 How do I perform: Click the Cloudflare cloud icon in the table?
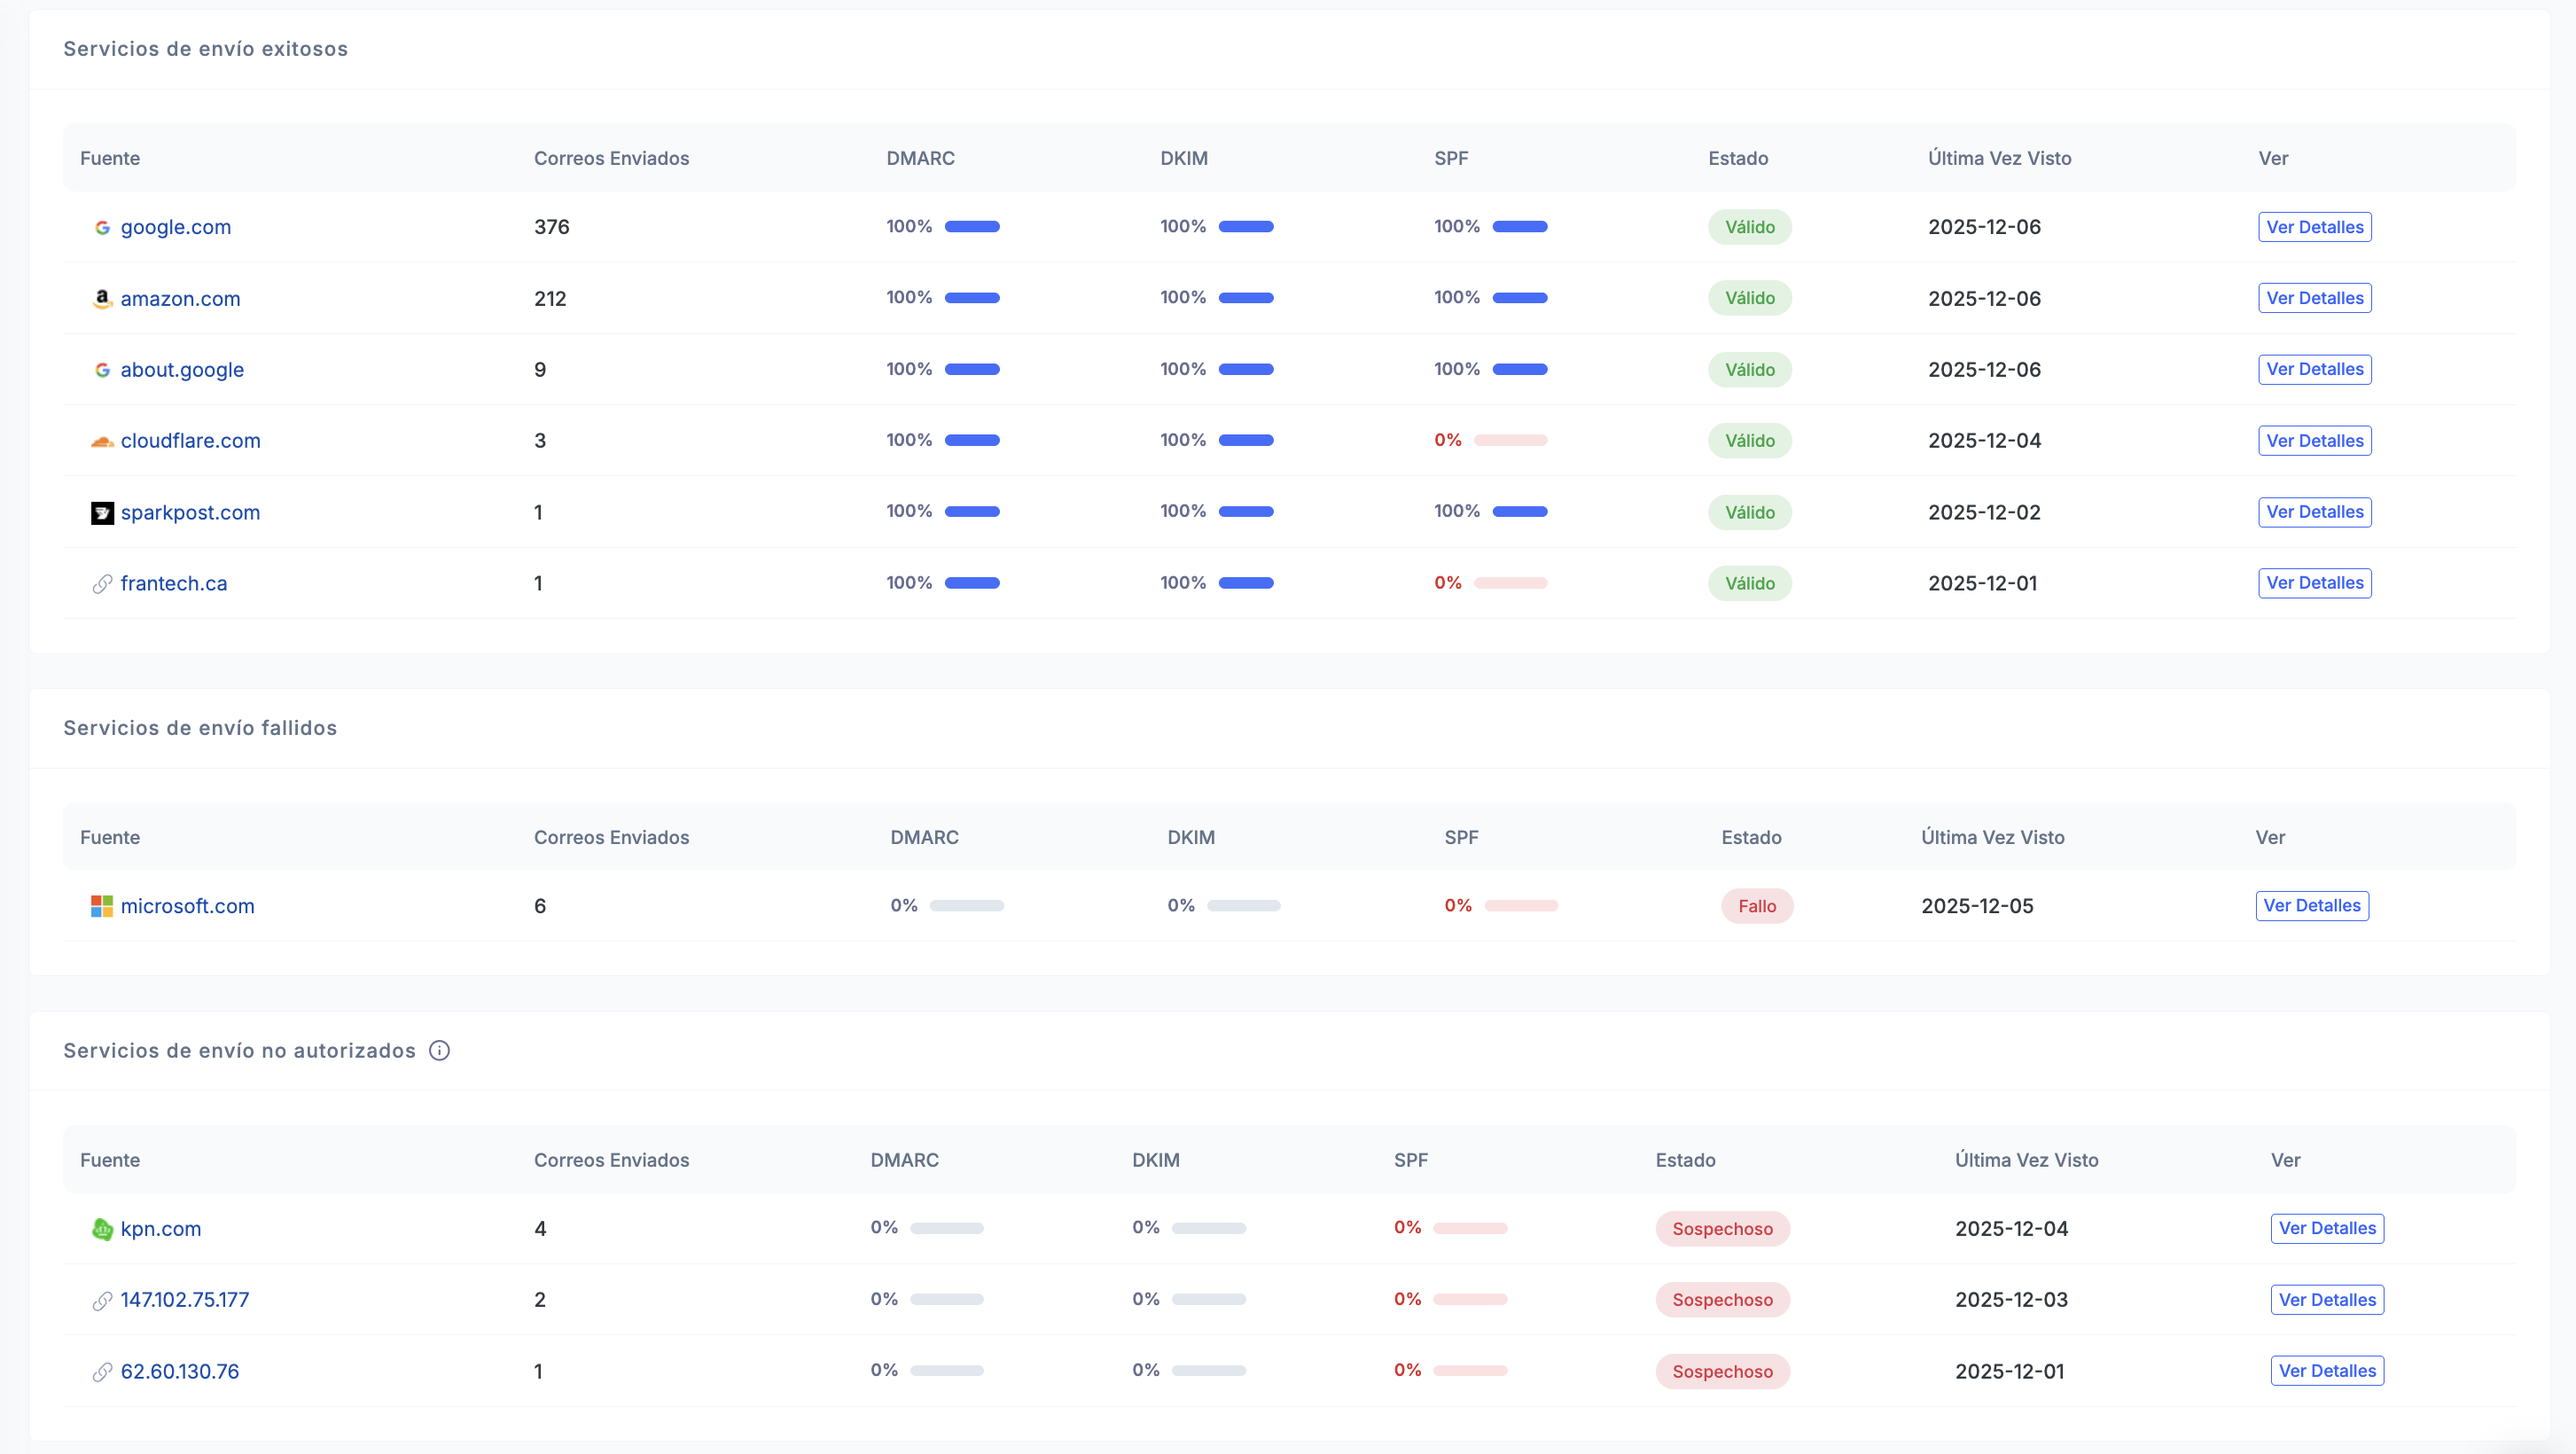coord(102,441)
